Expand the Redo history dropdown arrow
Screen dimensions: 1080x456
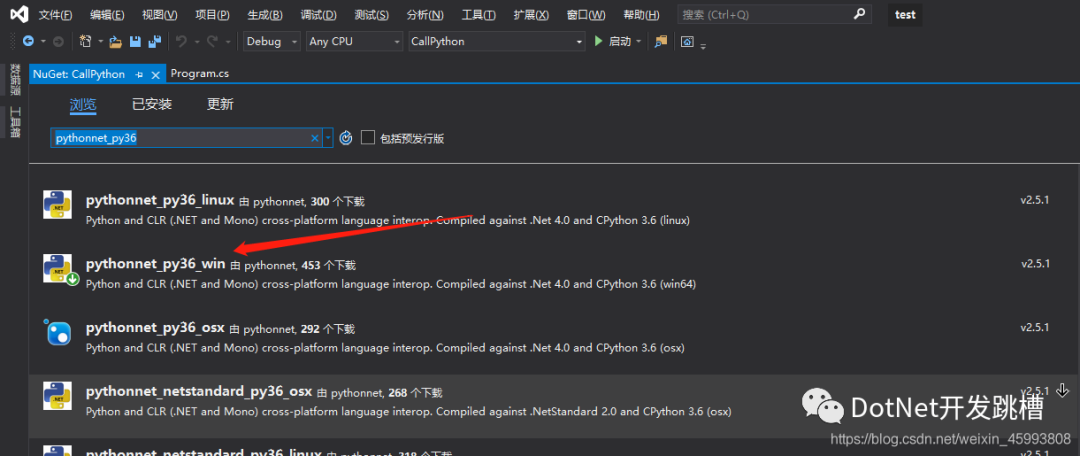227,41
